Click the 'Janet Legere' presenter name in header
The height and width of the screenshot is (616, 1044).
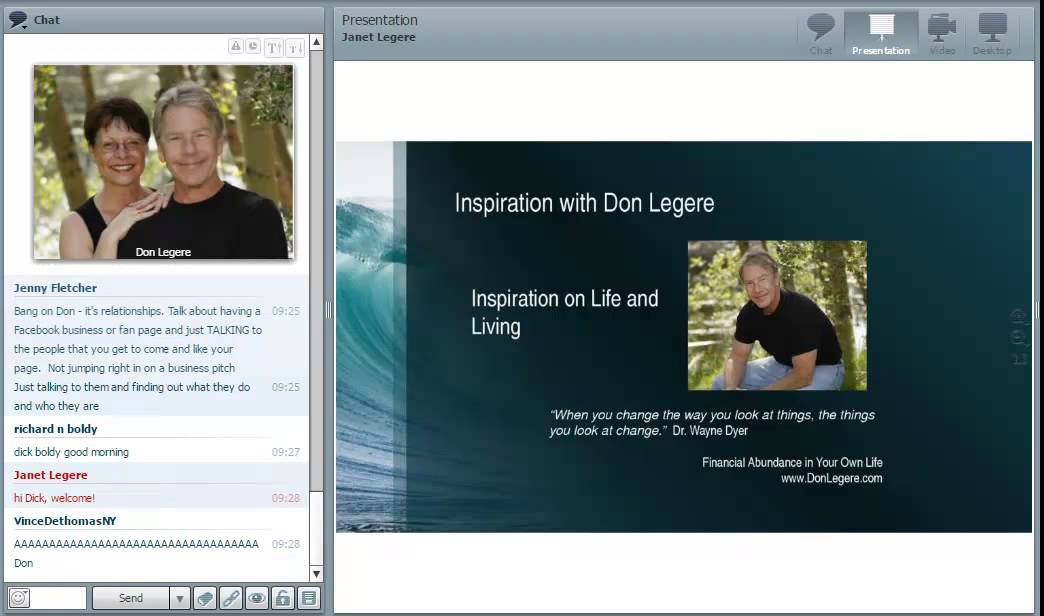point(378,37)
